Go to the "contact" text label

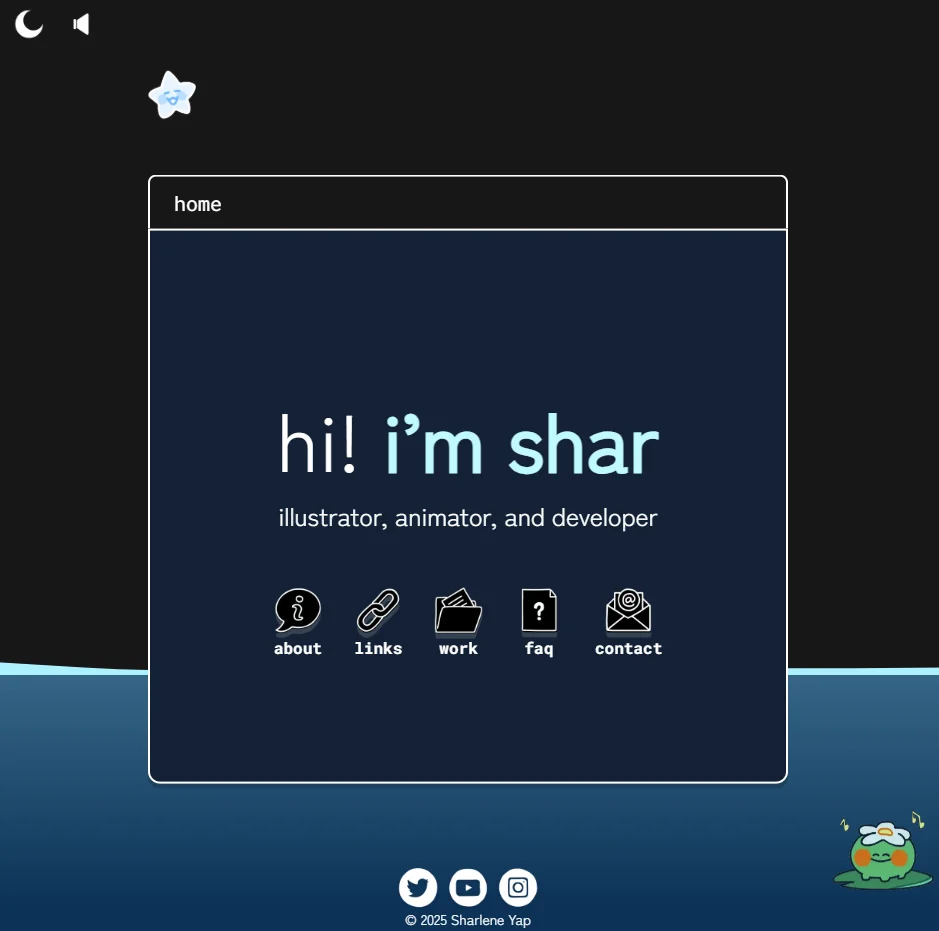[628, 649]
